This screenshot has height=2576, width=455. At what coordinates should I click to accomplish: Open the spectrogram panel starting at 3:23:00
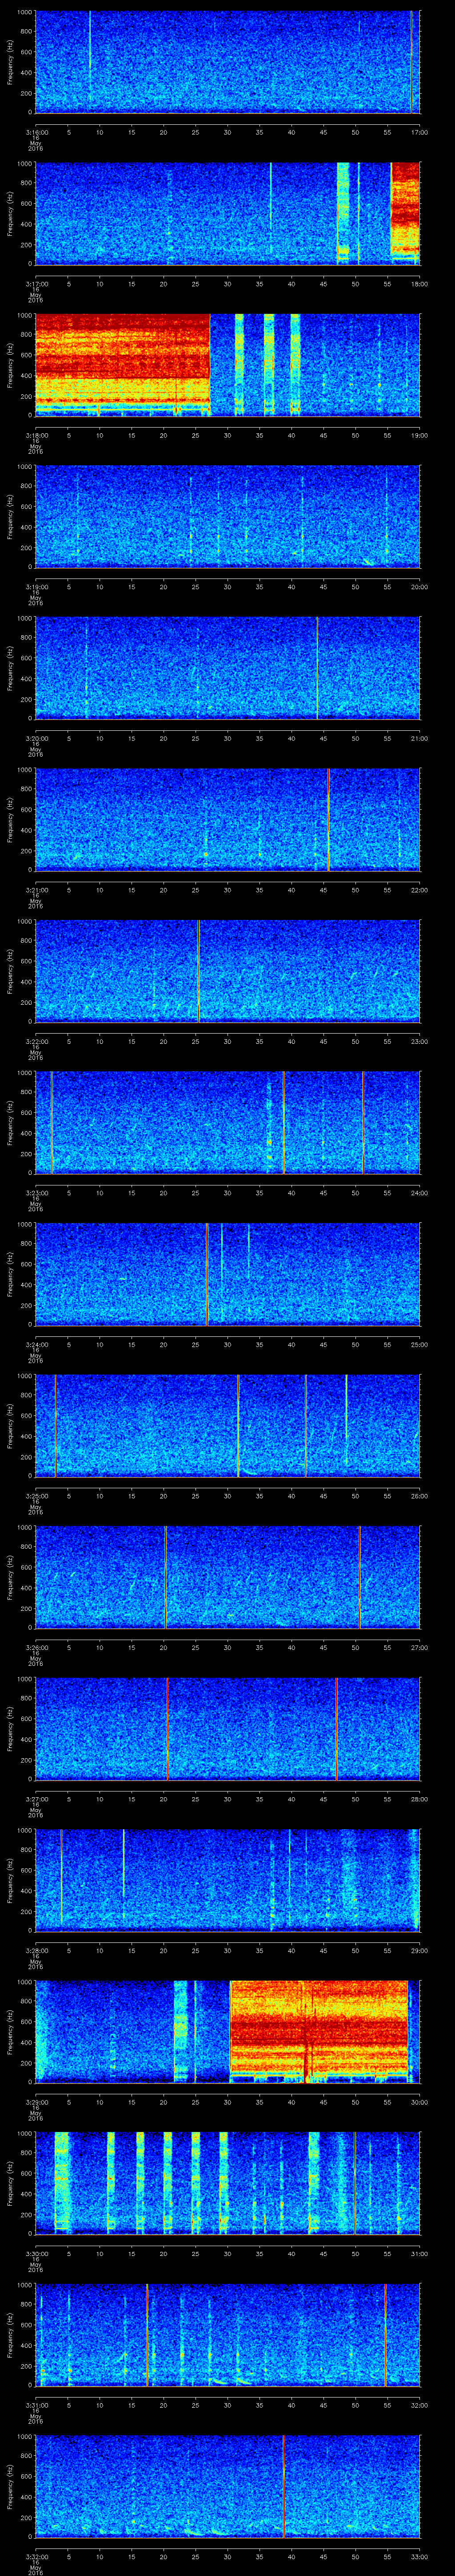[x=227, y=1122]
